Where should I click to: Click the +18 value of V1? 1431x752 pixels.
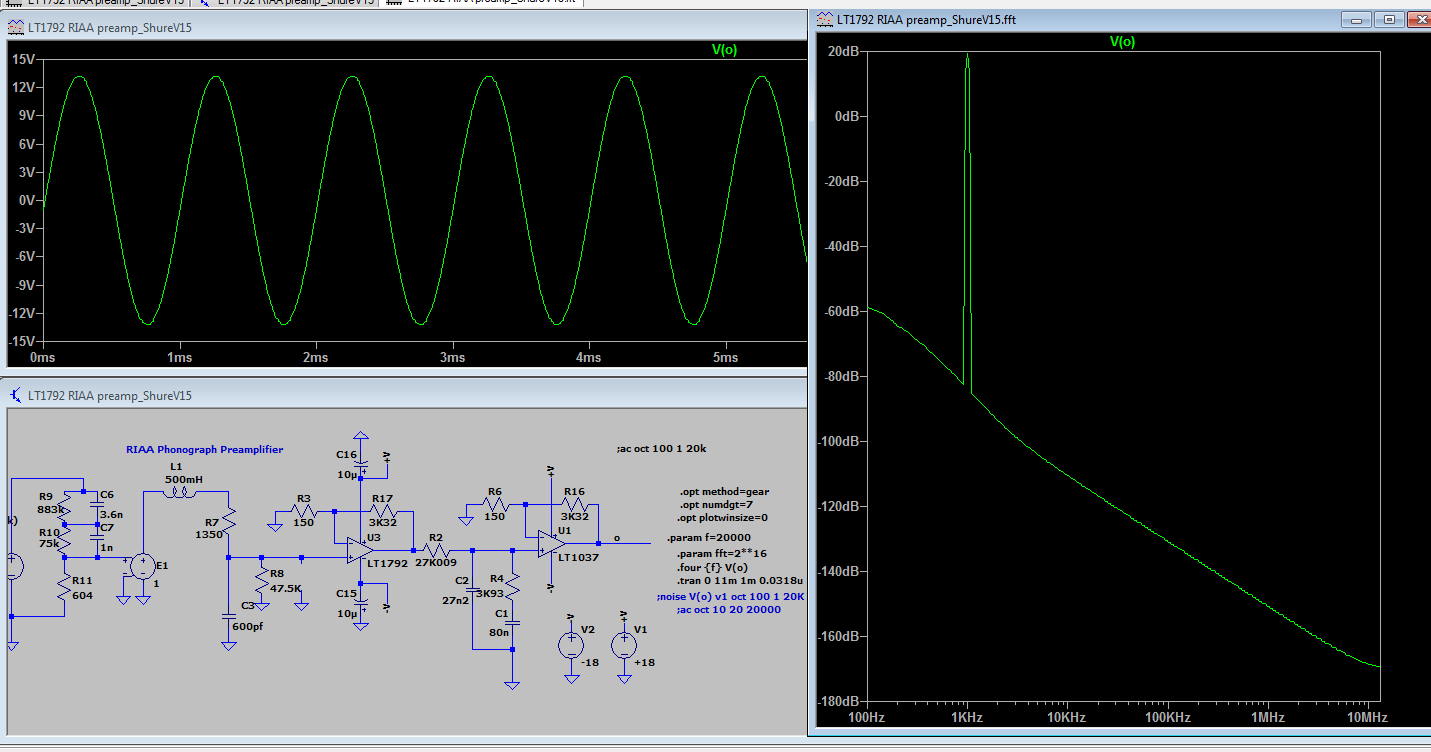[643, 662]
